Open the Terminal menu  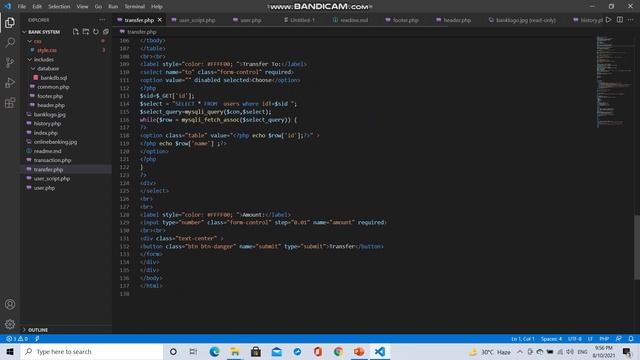coord(135,7)
